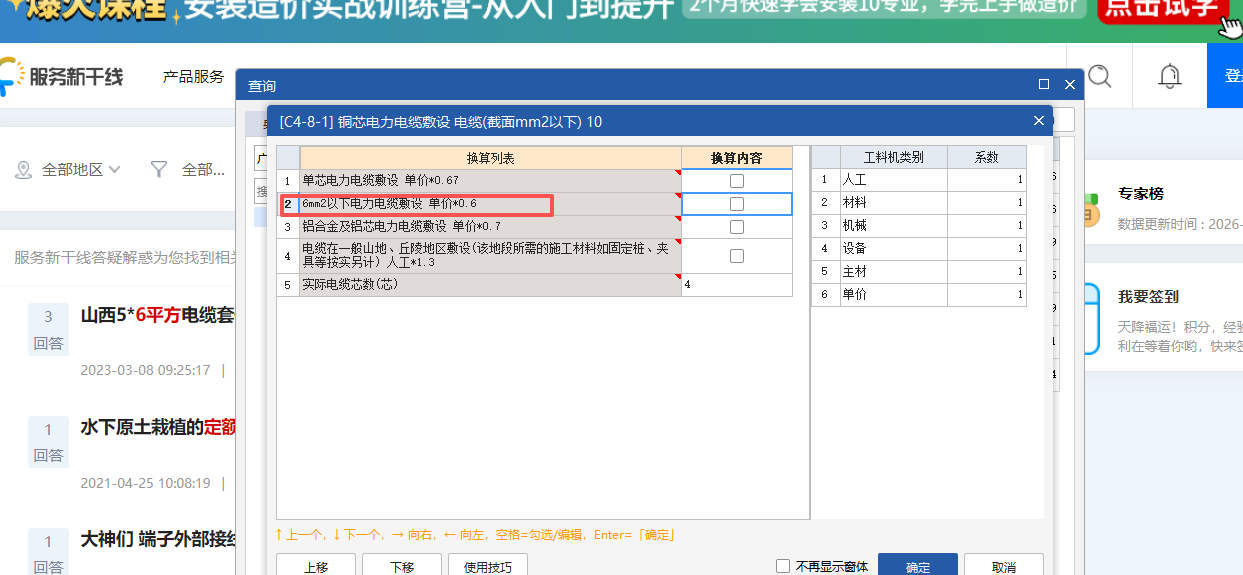1243x575 pixels.
Task: Enable the 不再显示窗体 checkbox
Action: (783, 566)
